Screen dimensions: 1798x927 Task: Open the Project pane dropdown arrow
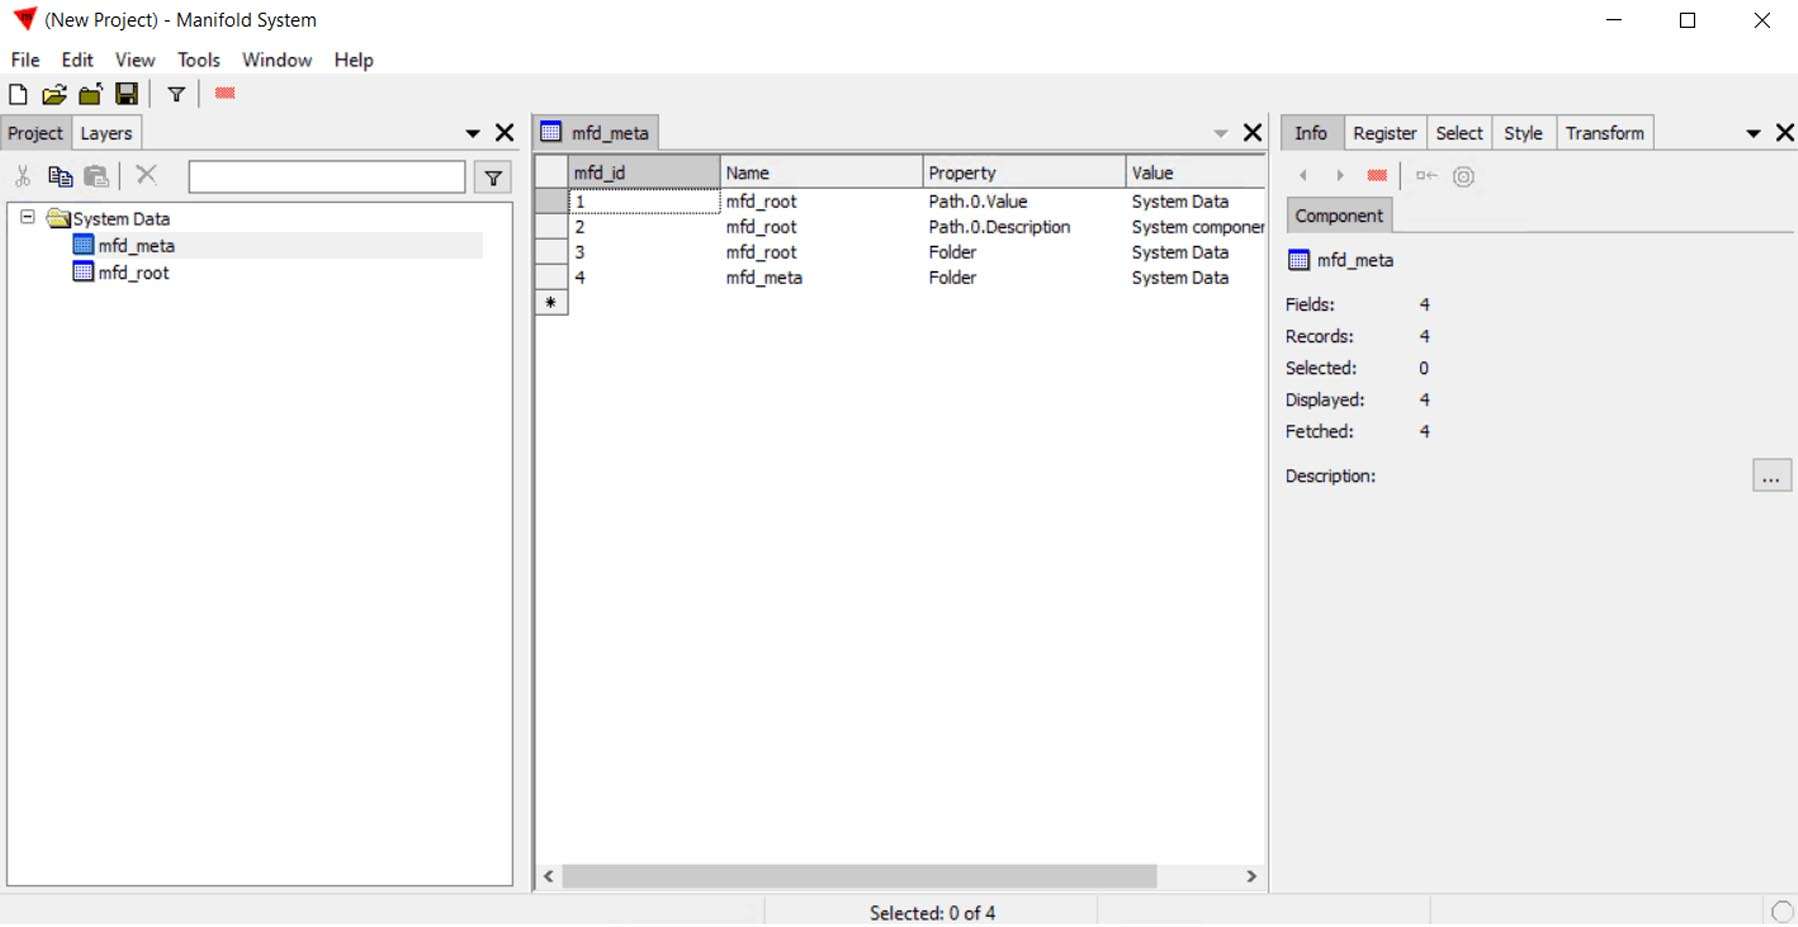coord(472,133)
